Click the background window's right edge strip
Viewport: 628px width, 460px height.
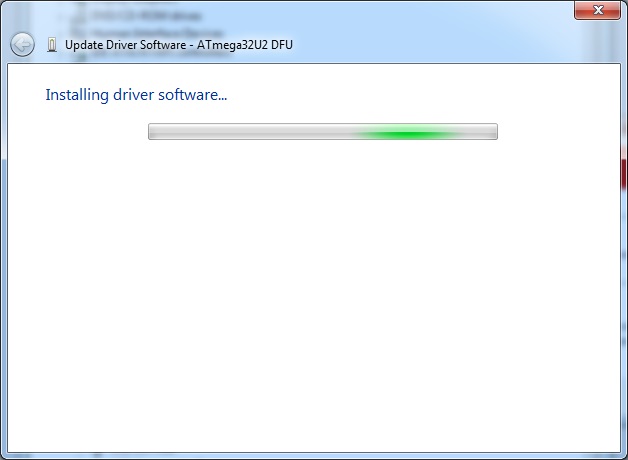click(x=624, y=250)
